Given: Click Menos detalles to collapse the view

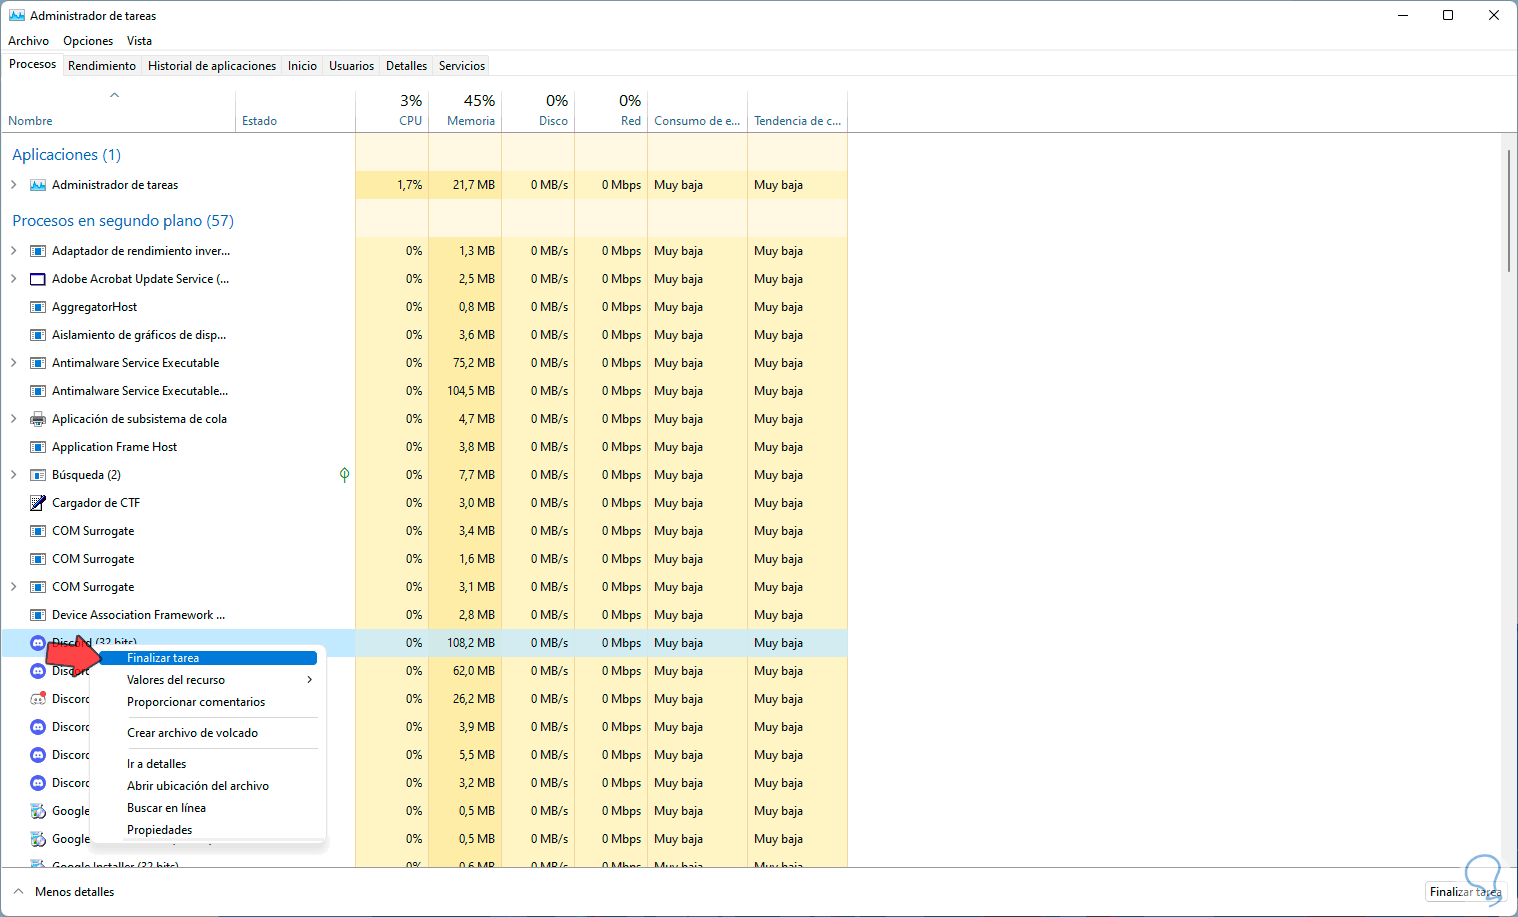Looking at the screenshot, I should (74, 892).
